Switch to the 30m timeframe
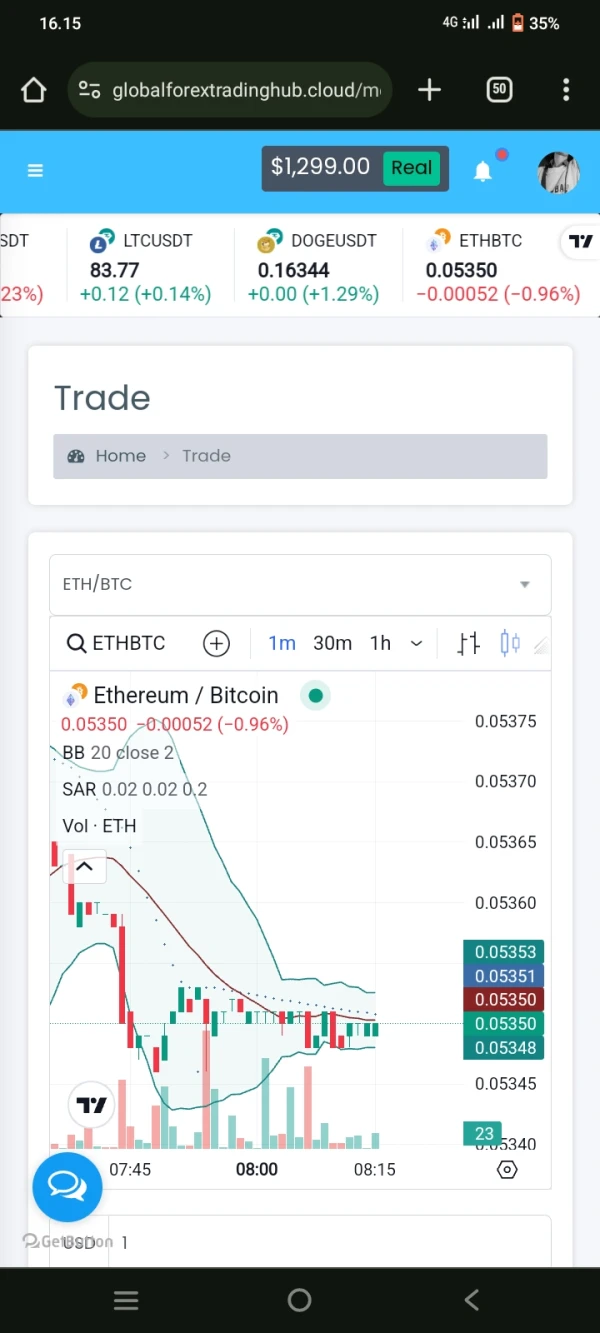 coord(332,643)
